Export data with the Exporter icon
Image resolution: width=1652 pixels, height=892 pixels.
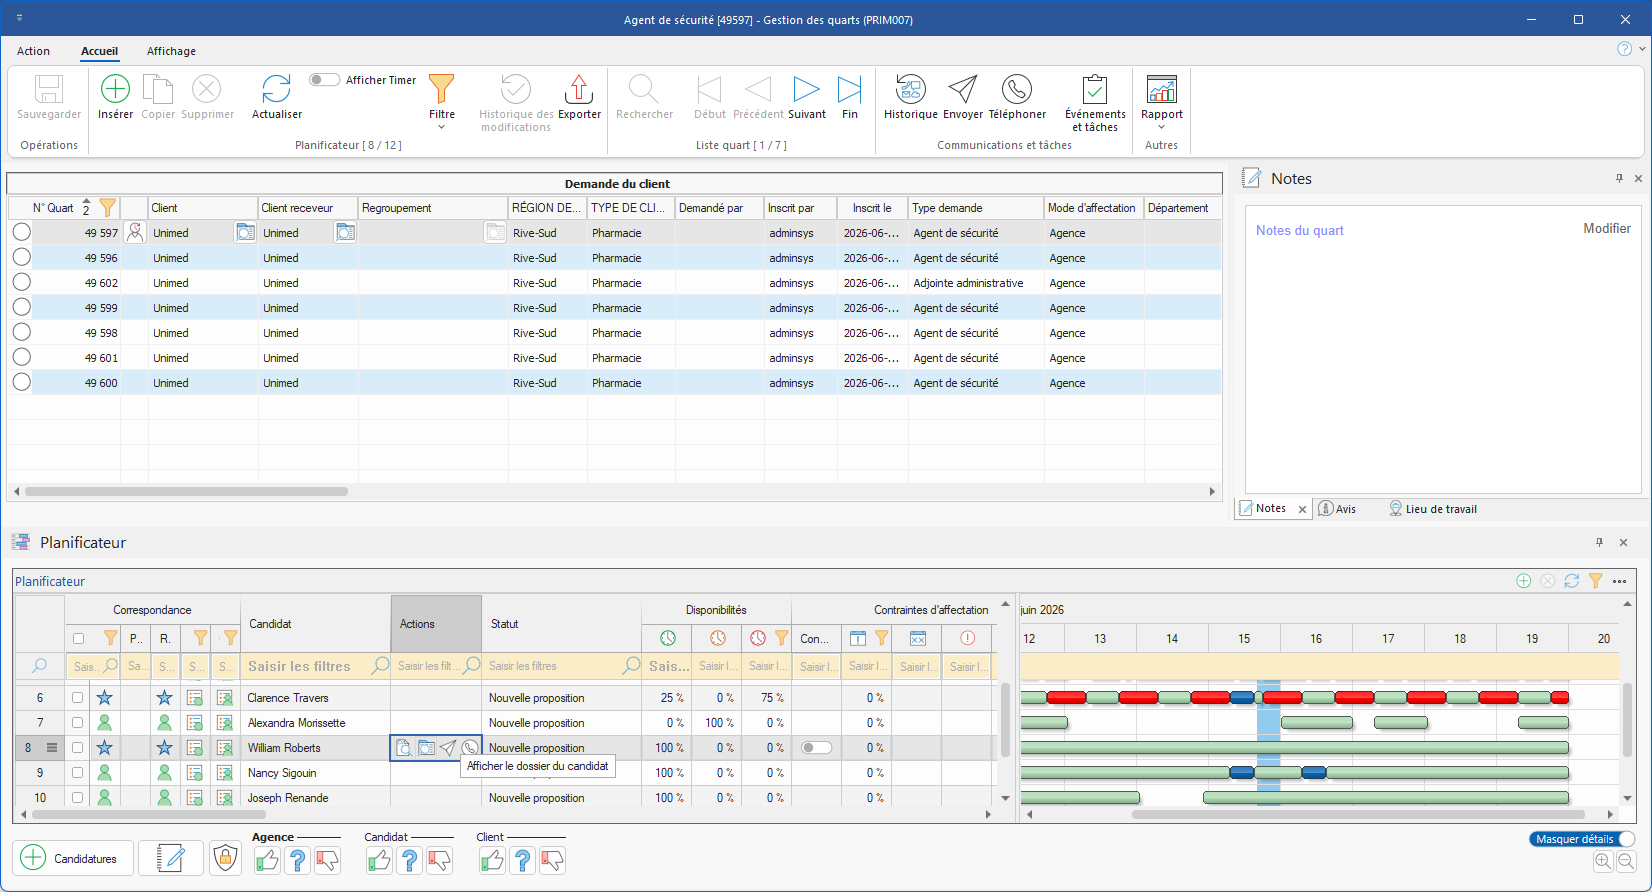coord(579,89)
